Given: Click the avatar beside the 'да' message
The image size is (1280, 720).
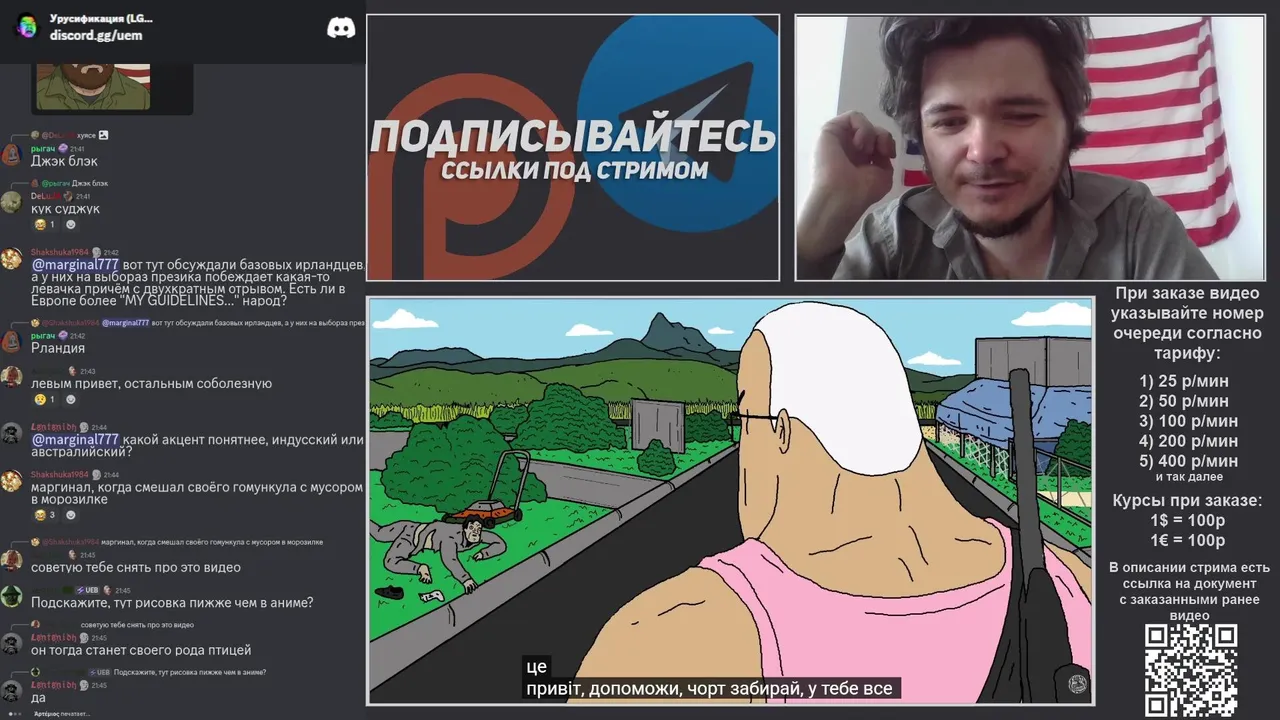Looking at the screenshot, I should [x=11, y=691].
